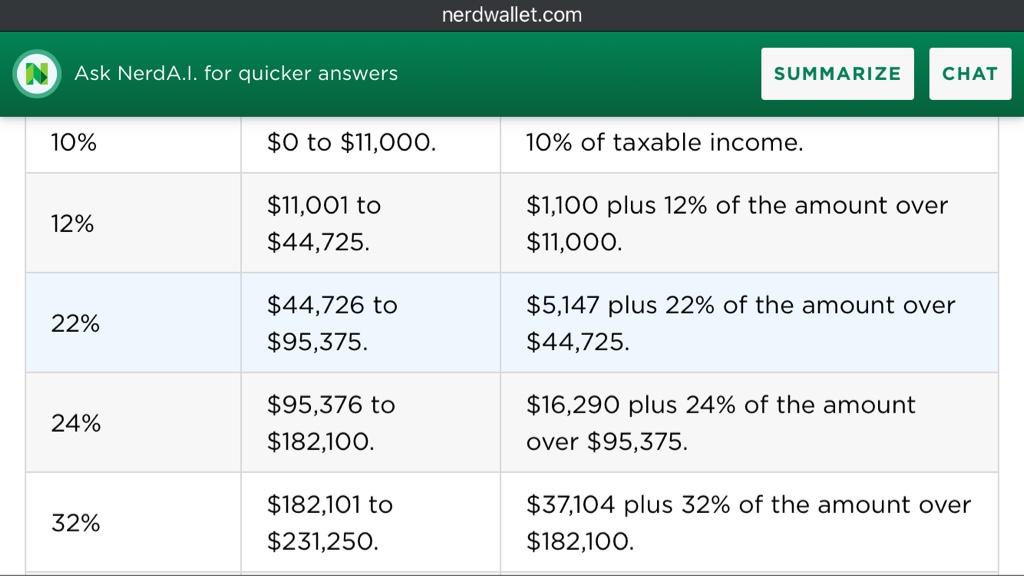Click the $37,104 plus 32% tax owed cell
This screenshot has width=1024, height=576.
[x=749, y=522]
